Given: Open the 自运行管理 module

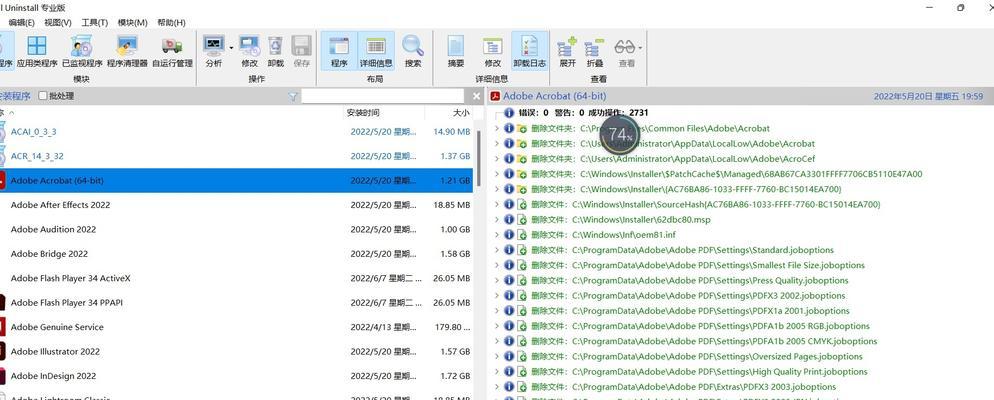Looking at the screenshot, I should click(172, 51).
